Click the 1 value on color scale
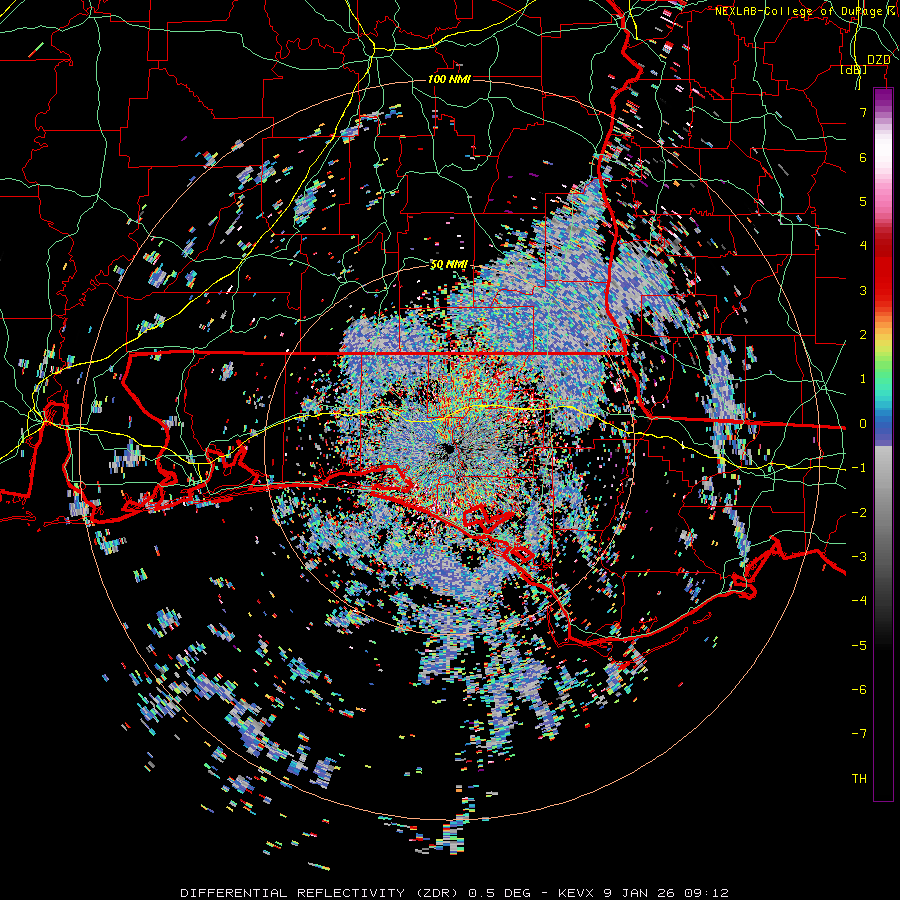 click(863, 379)
